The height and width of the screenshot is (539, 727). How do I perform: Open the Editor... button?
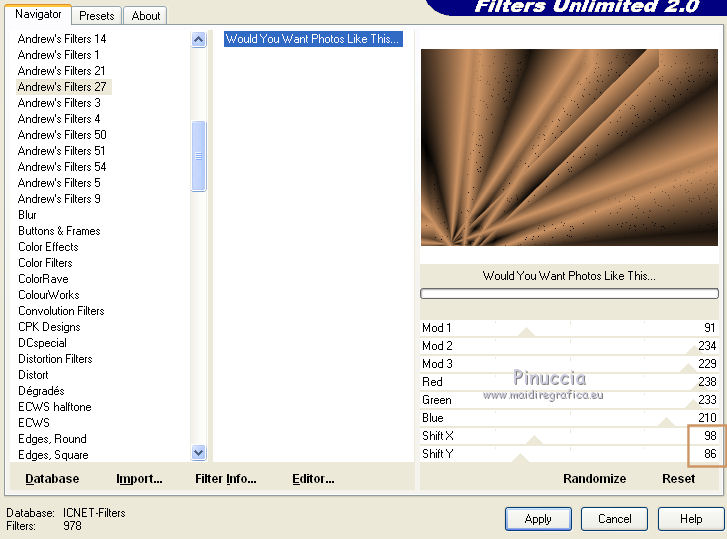[x=313, y=479]
